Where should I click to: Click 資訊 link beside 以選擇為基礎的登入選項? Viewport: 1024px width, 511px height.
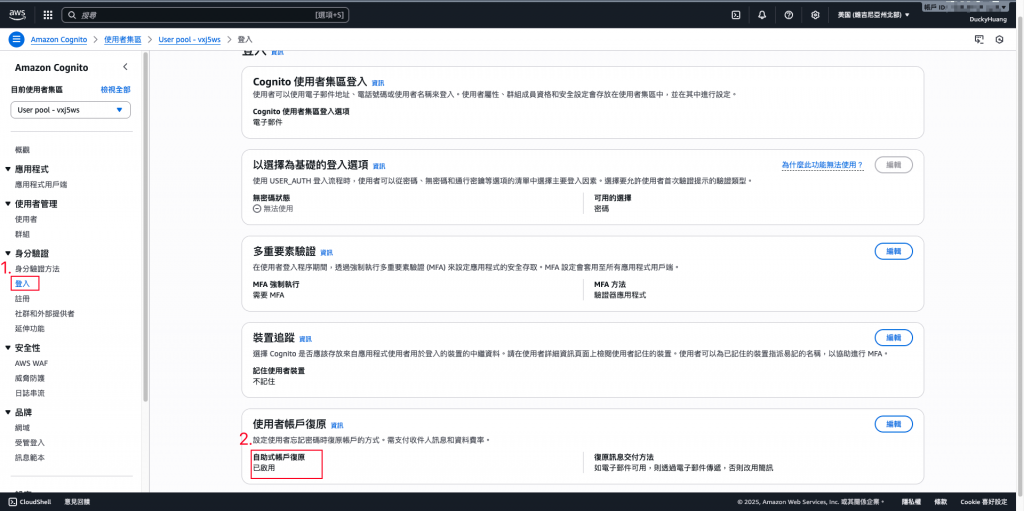tap(379, 166)
